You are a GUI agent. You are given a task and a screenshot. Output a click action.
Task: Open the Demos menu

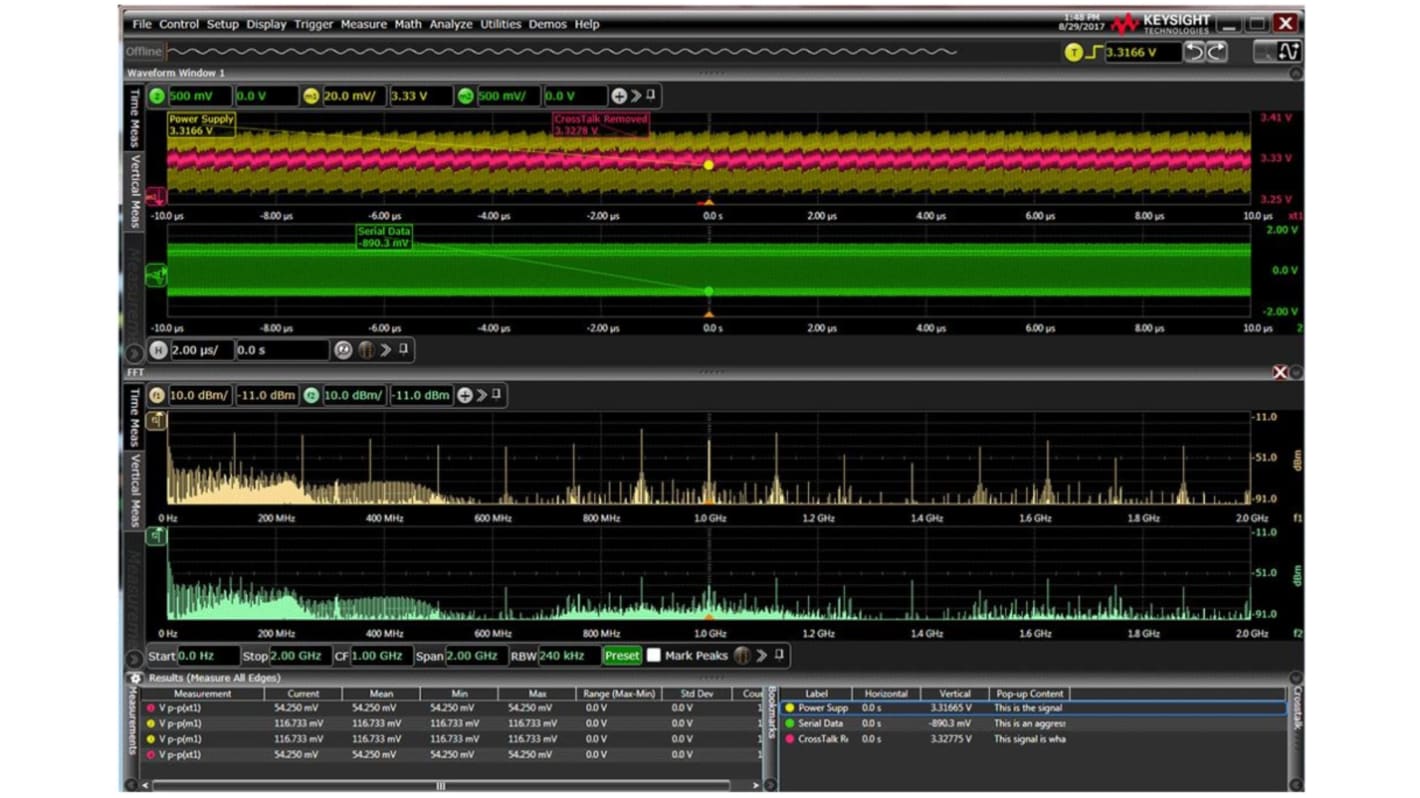[547, 24]
